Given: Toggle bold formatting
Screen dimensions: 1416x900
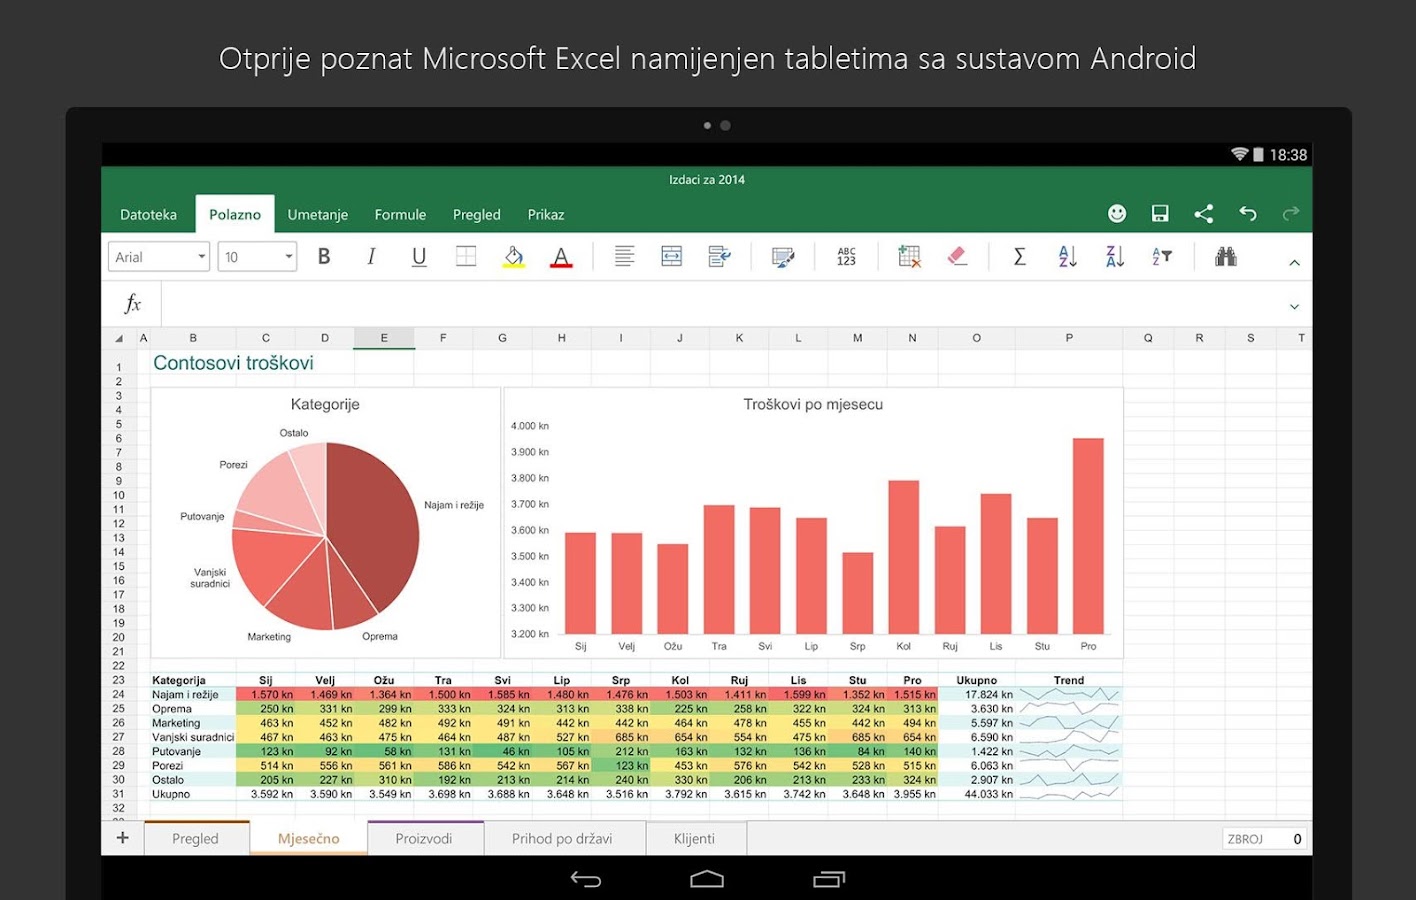Looking at the screenshot, I should point(323,256).
